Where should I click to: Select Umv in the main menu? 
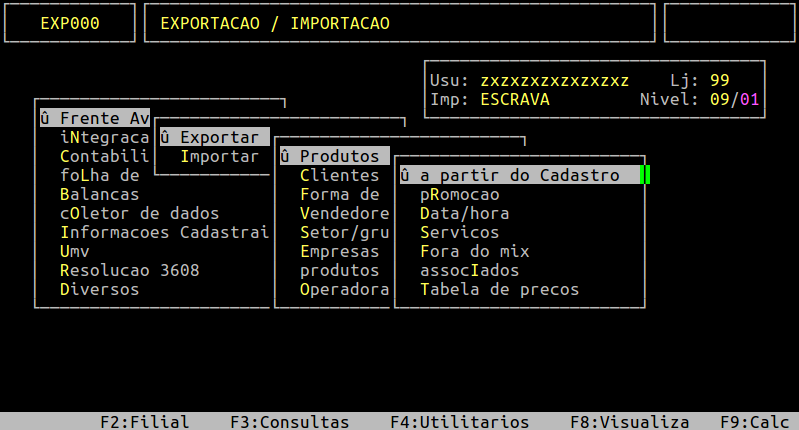coord(74,252)
